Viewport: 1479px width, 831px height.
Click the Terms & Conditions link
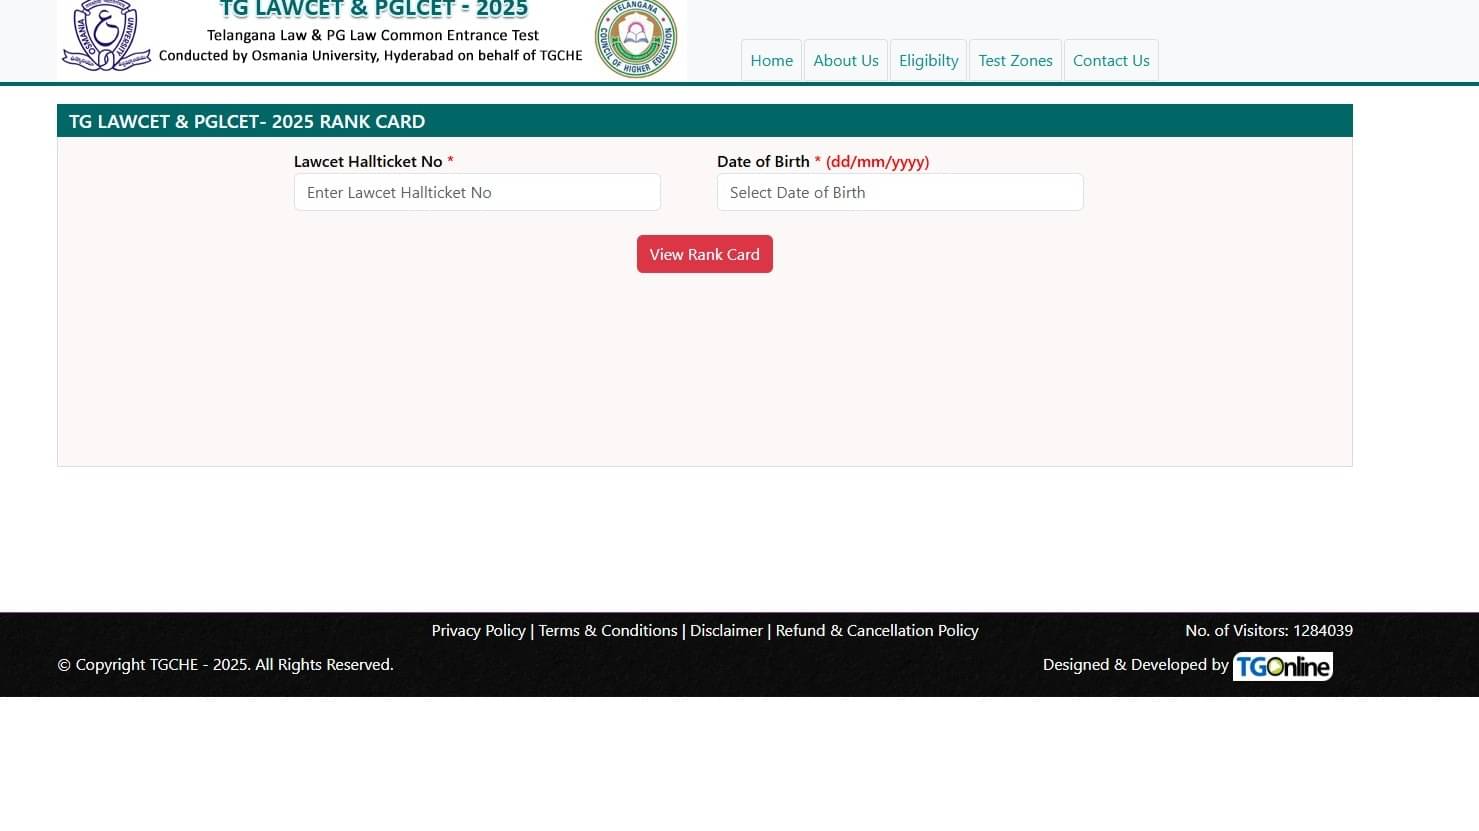(x=608, y=630)
